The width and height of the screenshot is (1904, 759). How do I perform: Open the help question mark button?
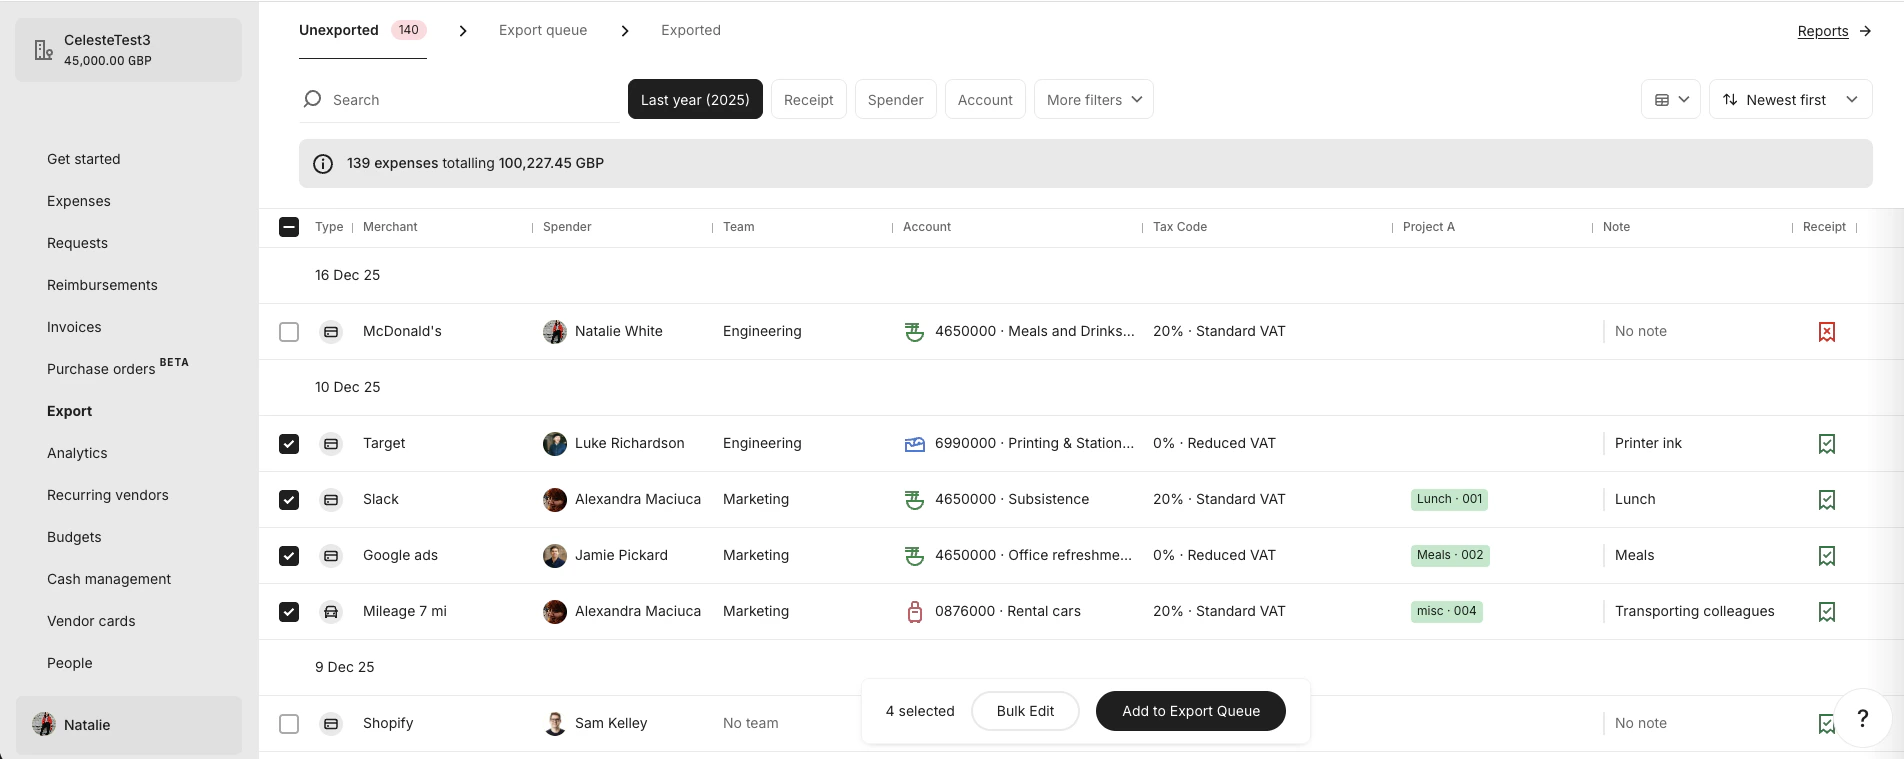point(1862,718)
